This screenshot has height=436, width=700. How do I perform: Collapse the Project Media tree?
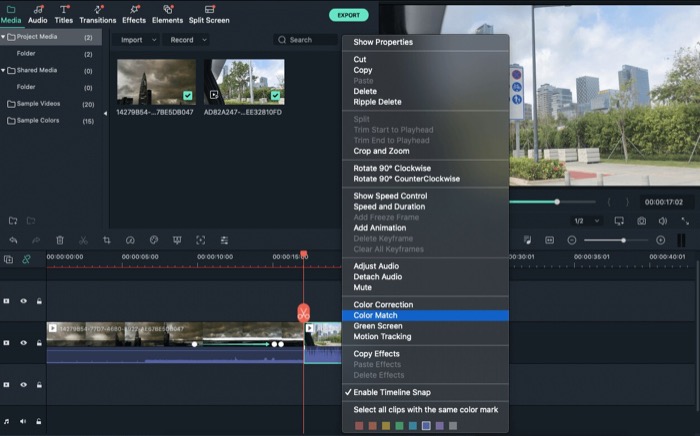click(3, 37)
